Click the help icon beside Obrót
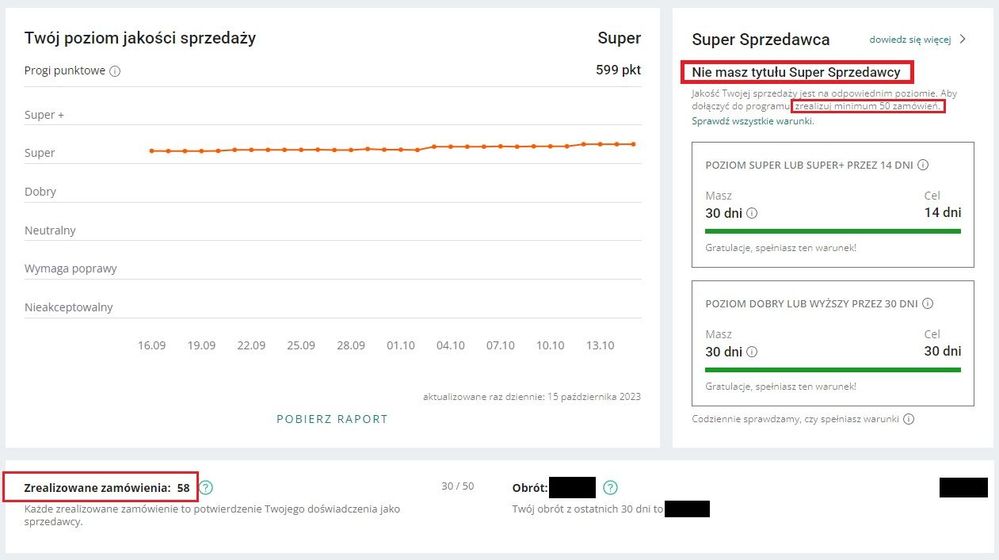Image resolution: width=999 pixels, height=560 pixels. tap(610, 487)
